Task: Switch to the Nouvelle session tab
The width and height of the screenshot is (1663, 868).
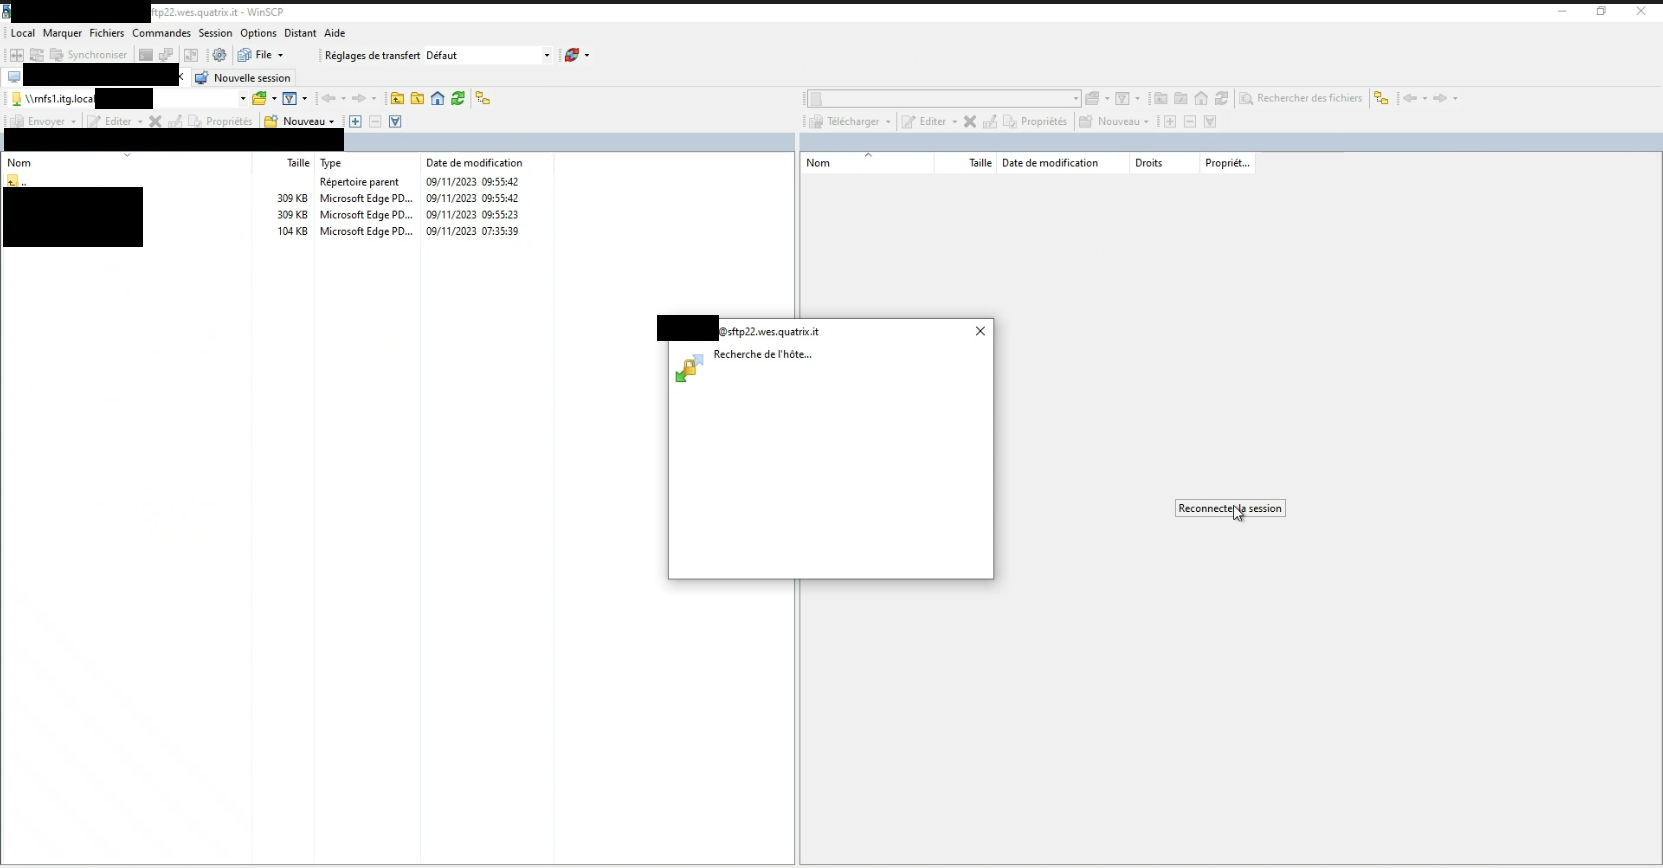Action: tap(243, 77)
